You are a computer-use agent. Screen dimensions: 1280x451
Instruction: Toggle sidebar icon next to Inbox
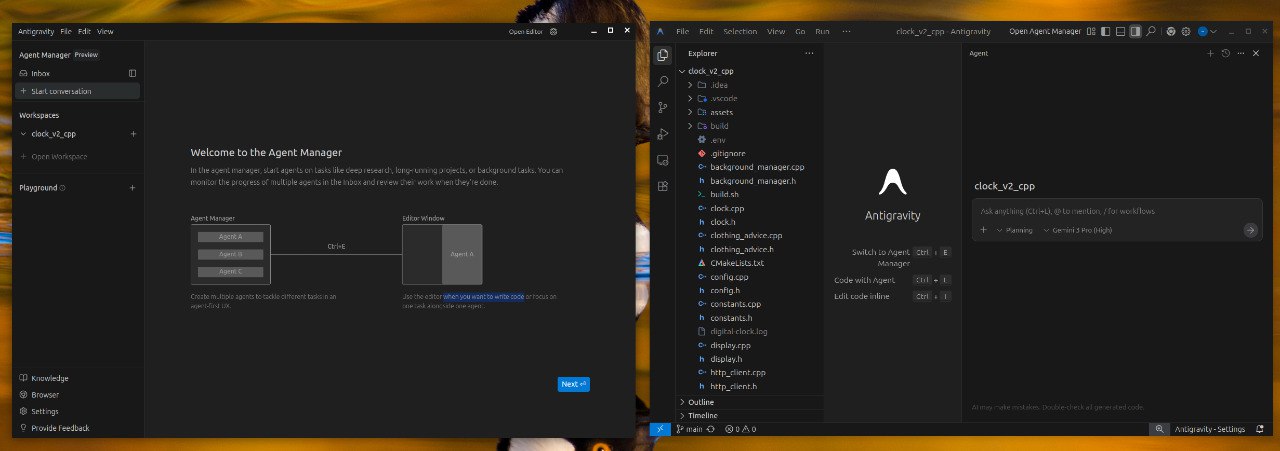click(133, 73)
